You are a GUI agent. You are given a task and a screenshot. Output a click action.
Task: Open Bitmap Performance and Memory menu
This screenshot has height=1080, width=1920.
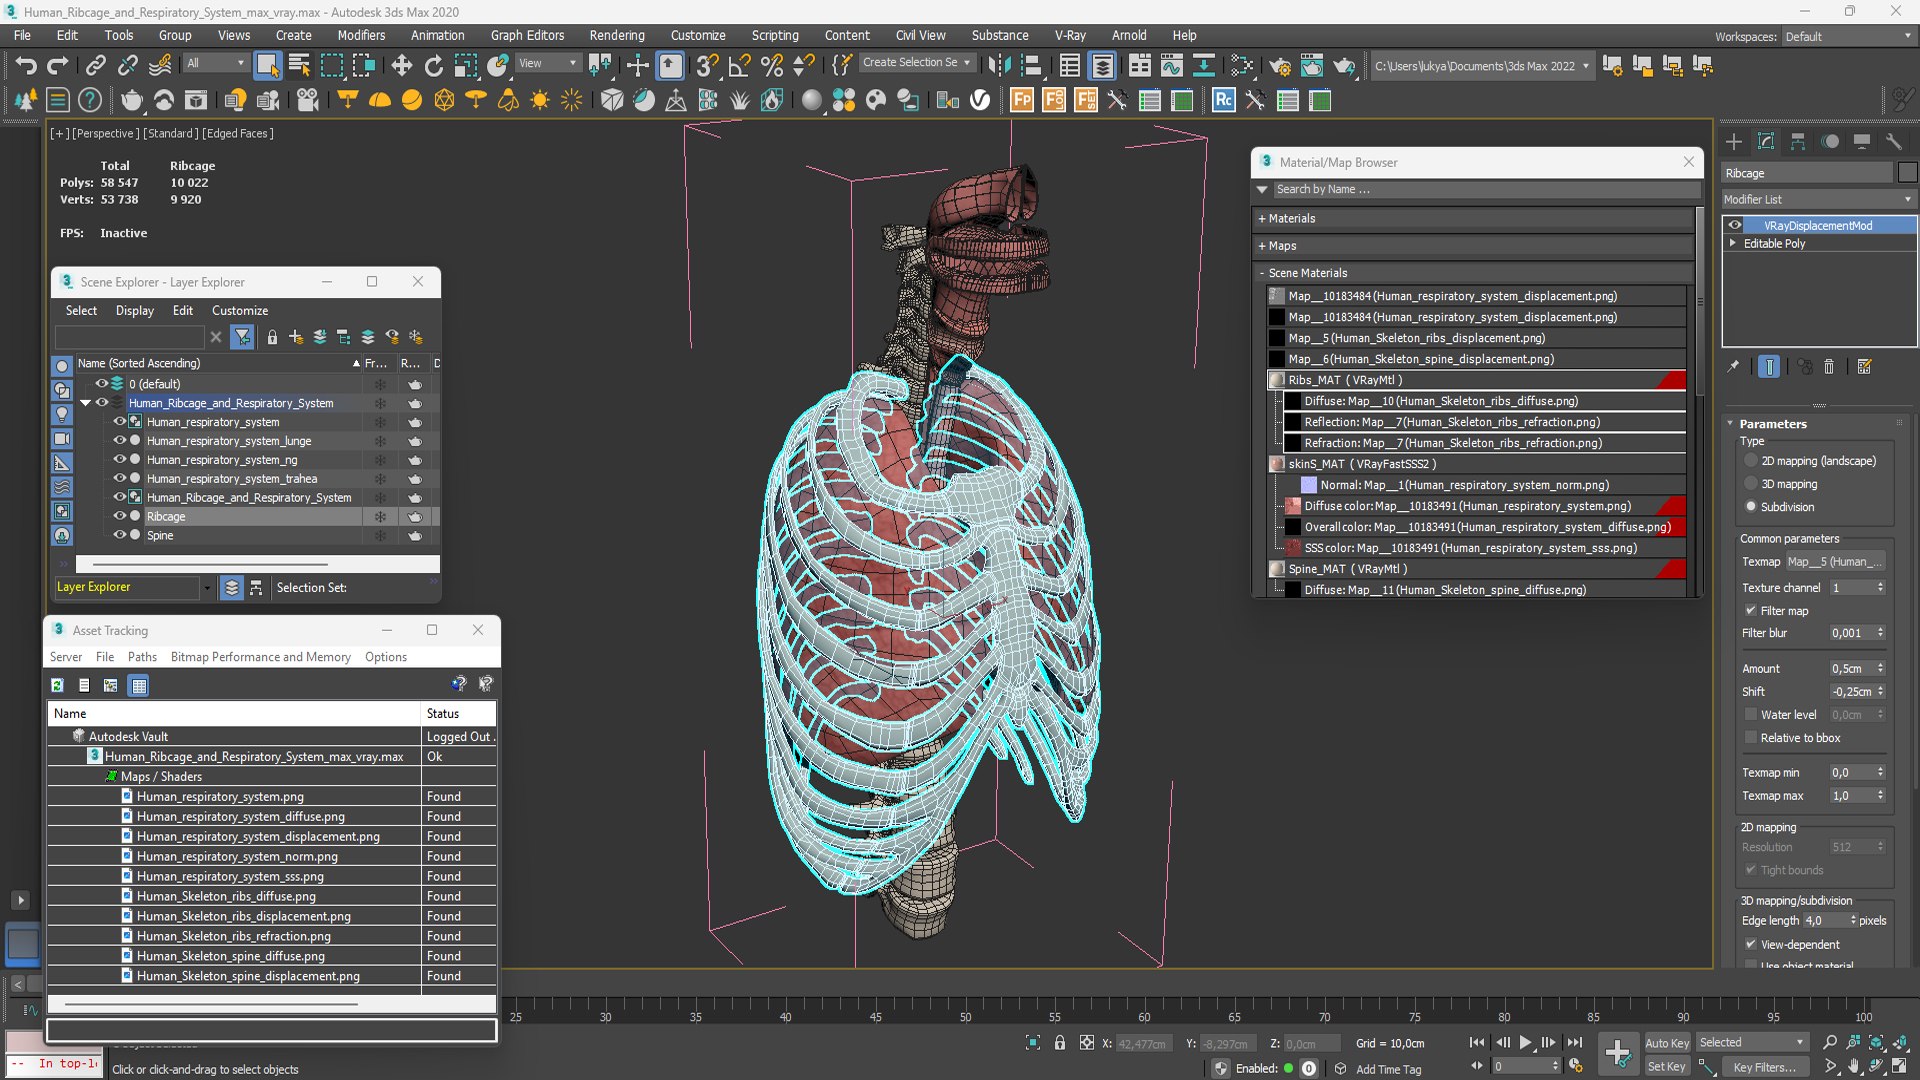click(260, 657)
